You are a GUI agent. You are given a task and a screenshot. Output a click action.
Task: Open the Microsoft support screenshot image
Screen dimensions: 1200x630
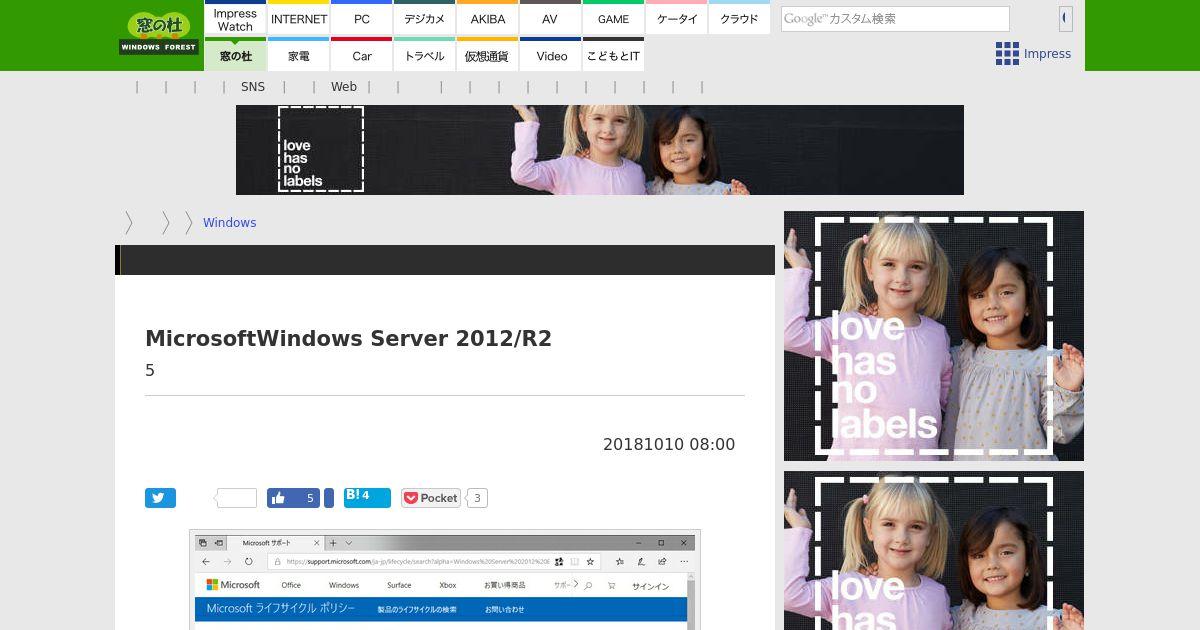(445, 580)
